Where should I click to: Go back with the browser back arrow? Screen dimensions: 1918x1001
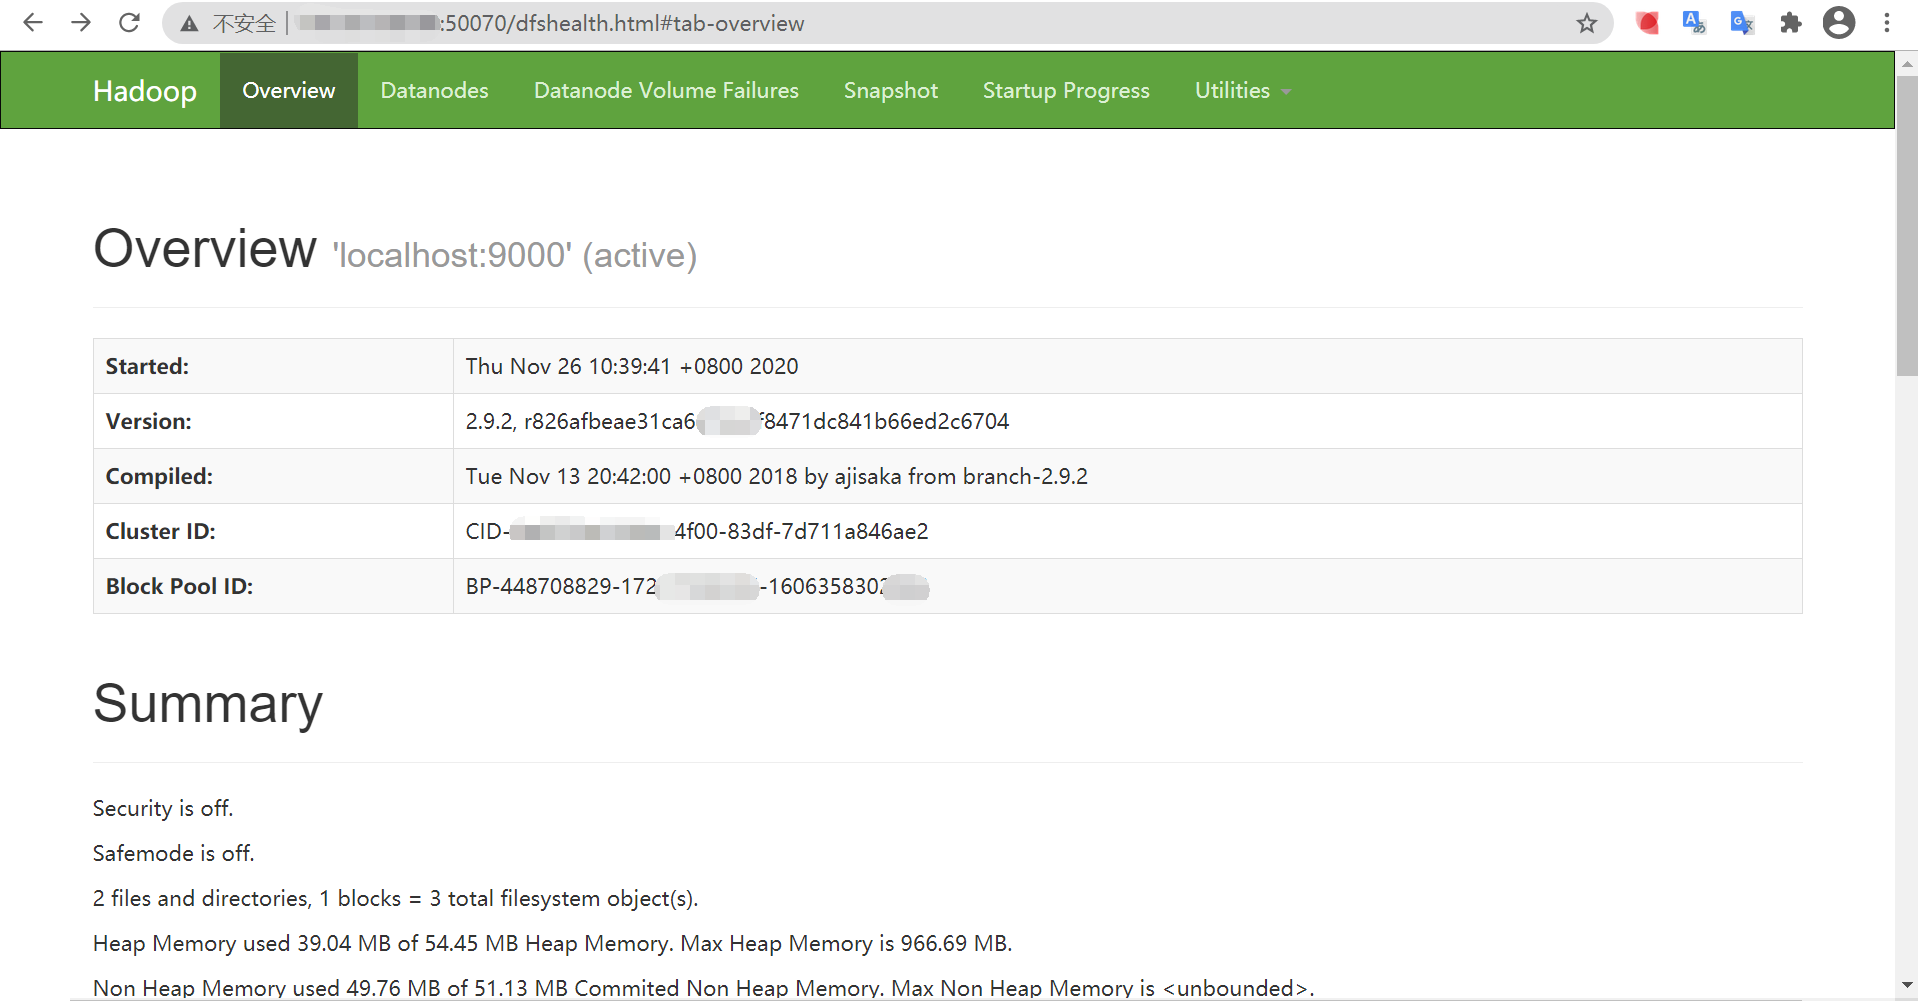(x=33, y=23)
